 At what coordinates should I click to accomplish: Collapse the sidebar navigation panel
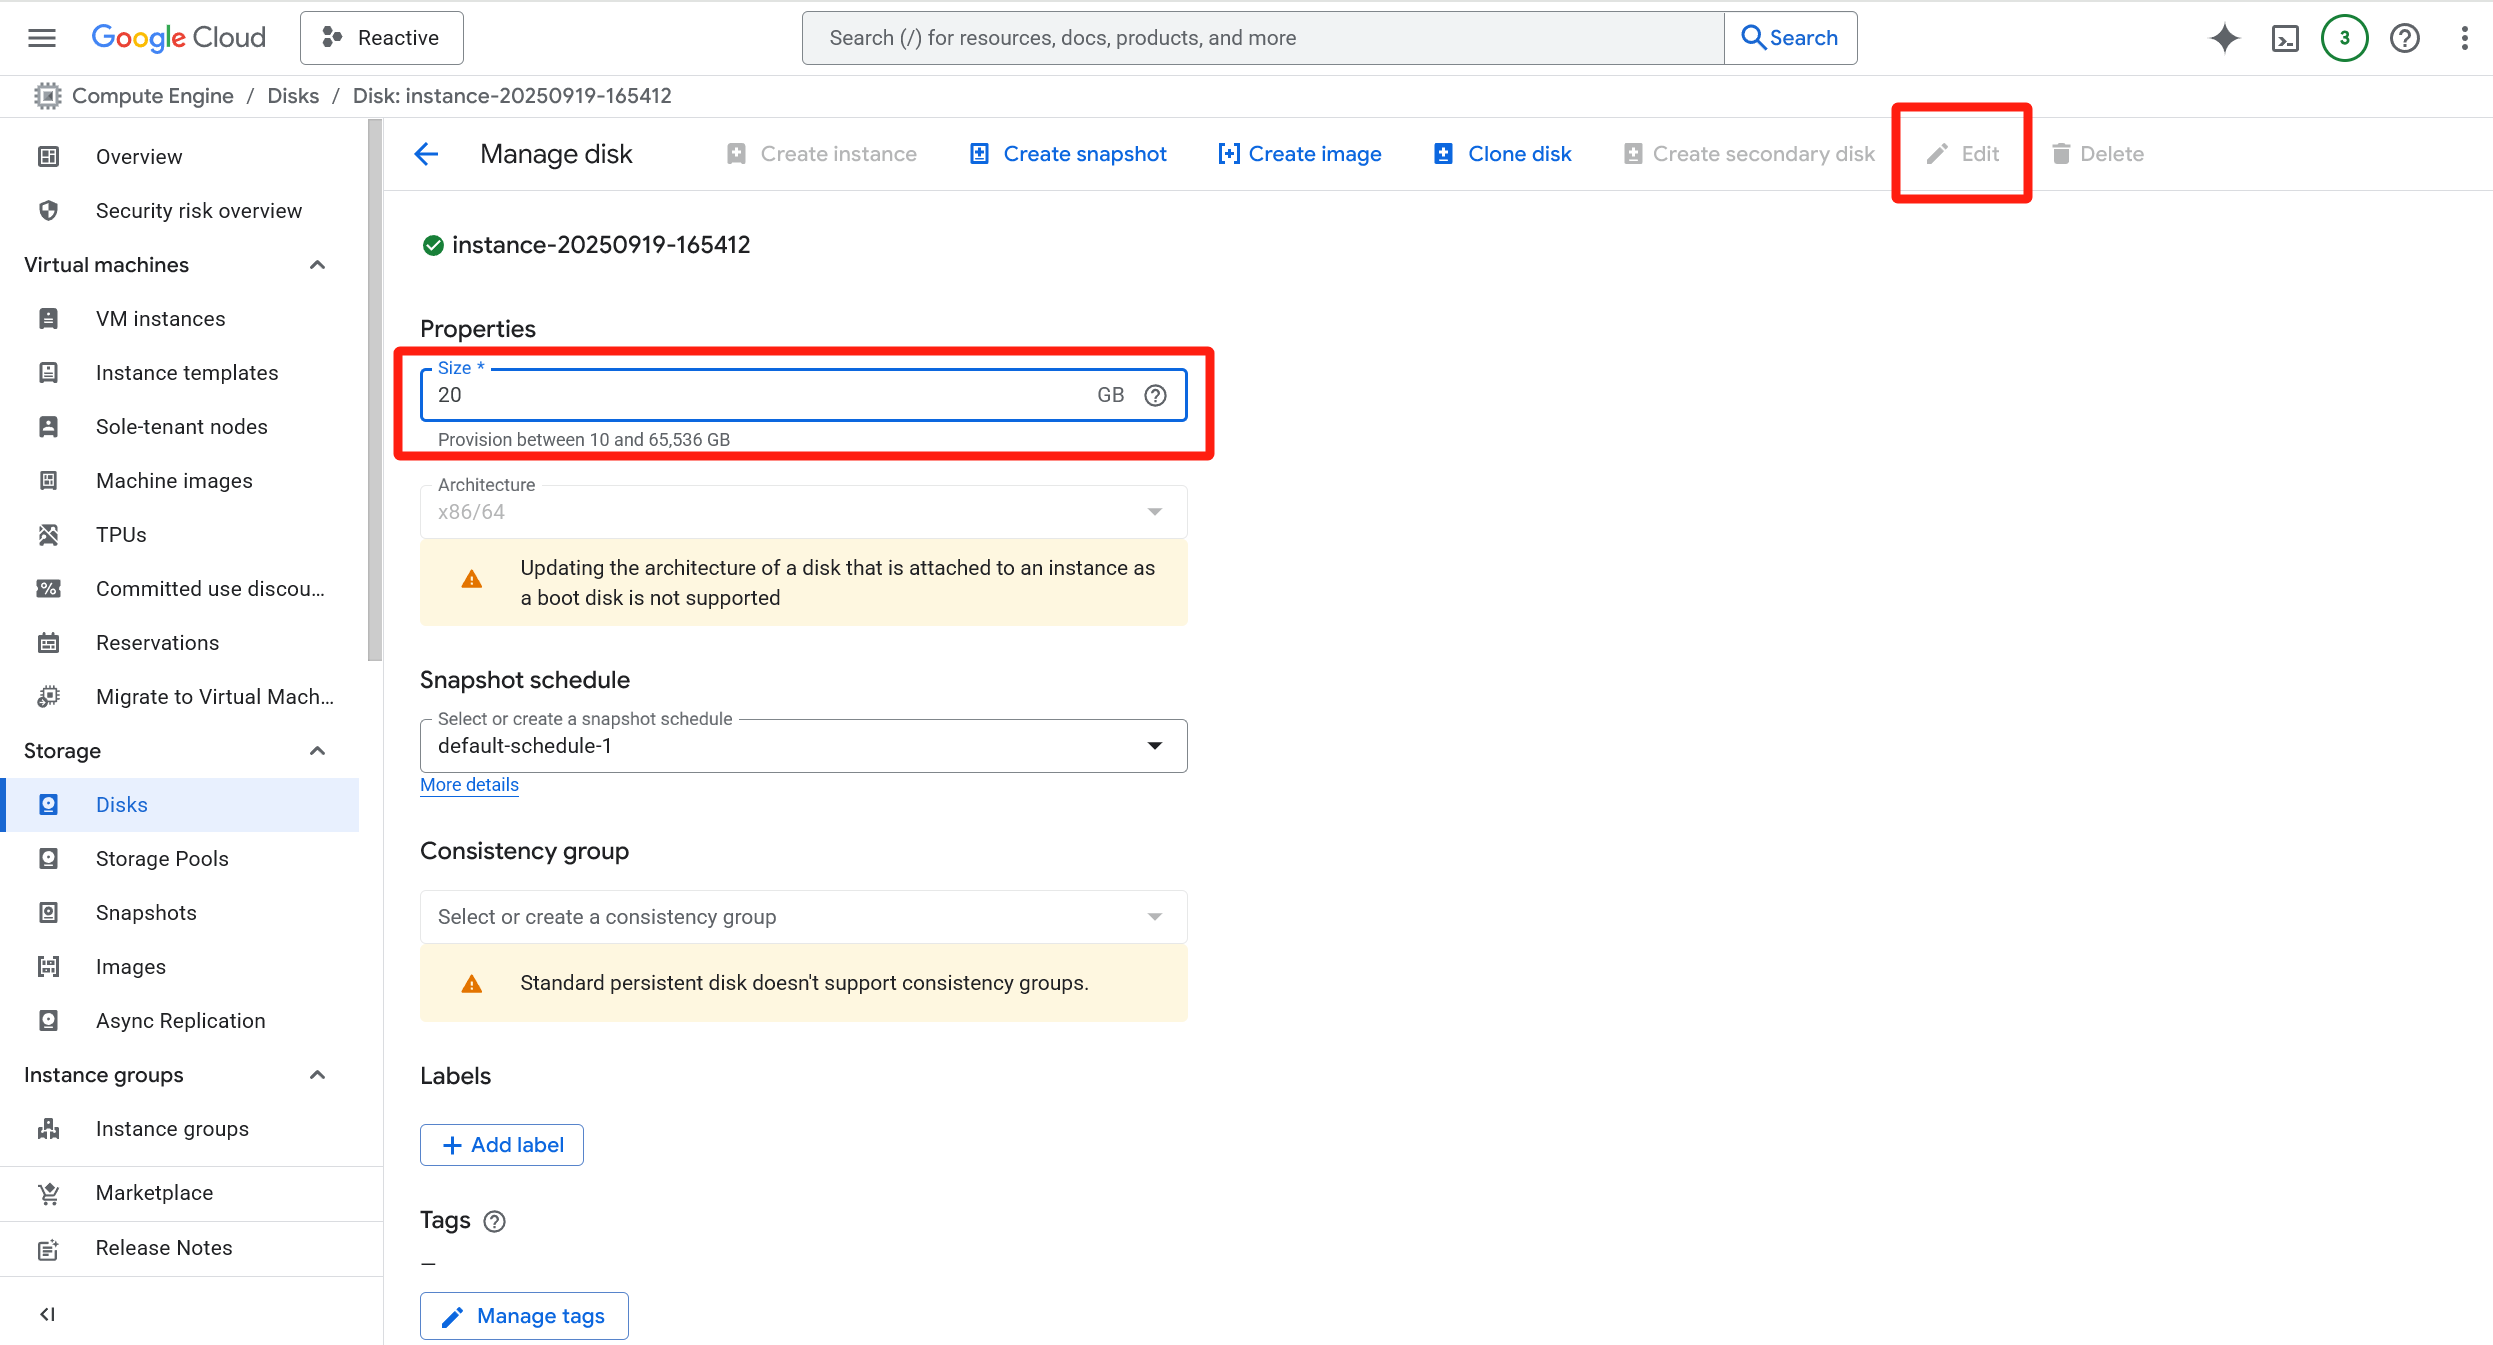coord(47,1314)
